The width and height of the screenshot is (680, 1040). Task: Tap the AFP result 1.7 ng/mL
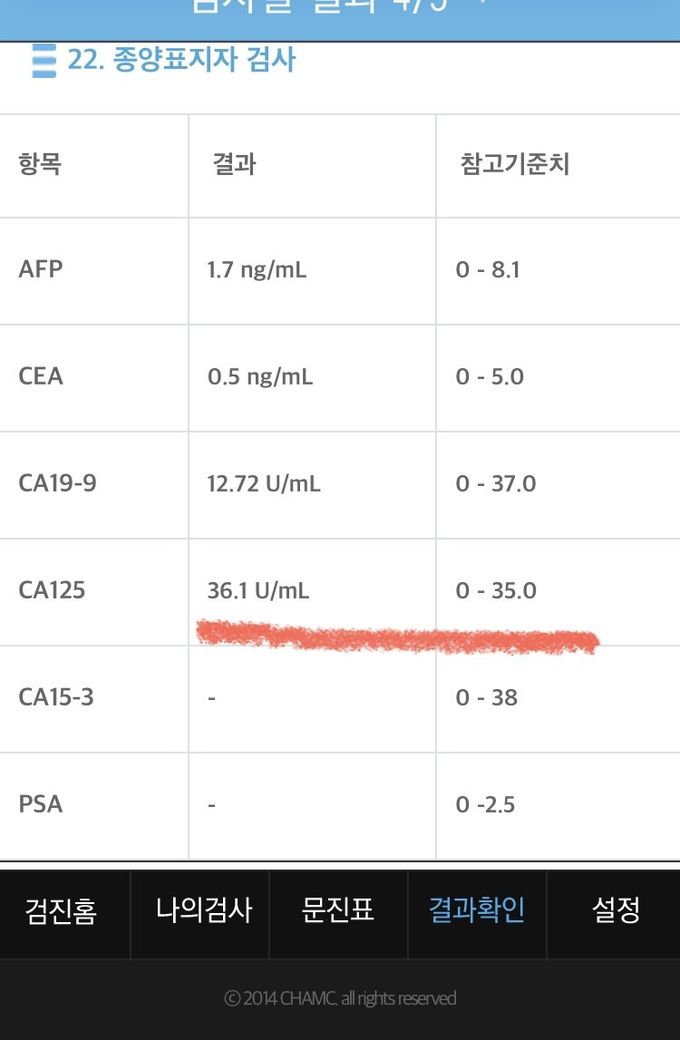click(x=258, y=270)
